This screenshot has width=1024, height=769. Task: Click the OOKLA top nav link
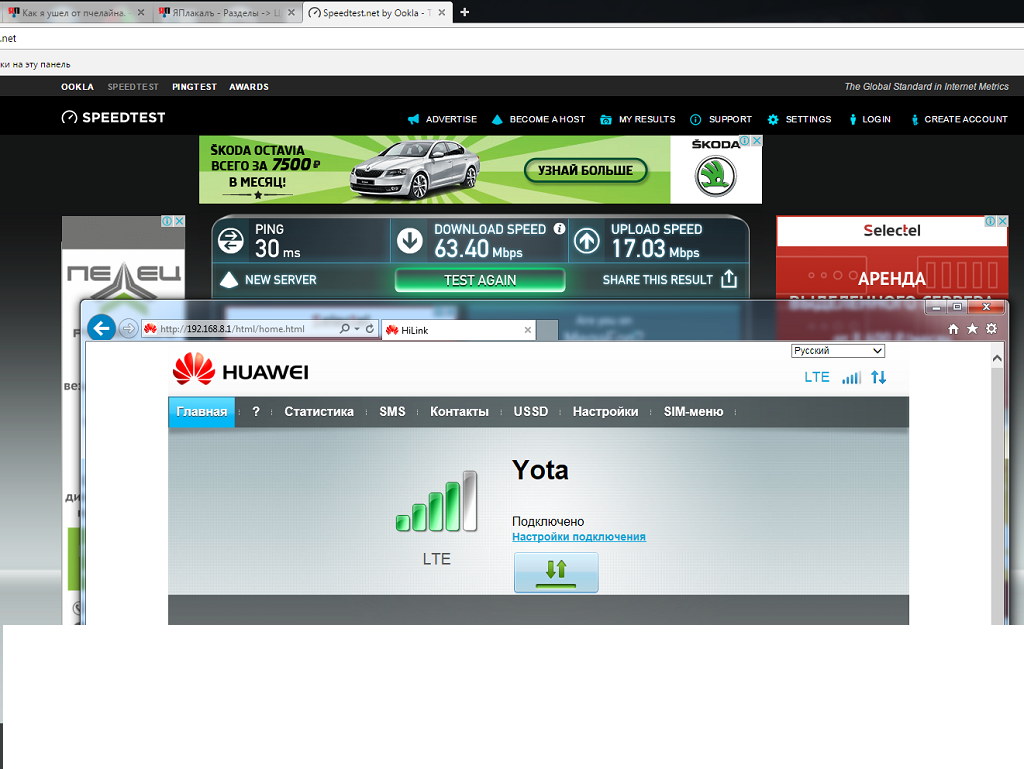(77, 87)
